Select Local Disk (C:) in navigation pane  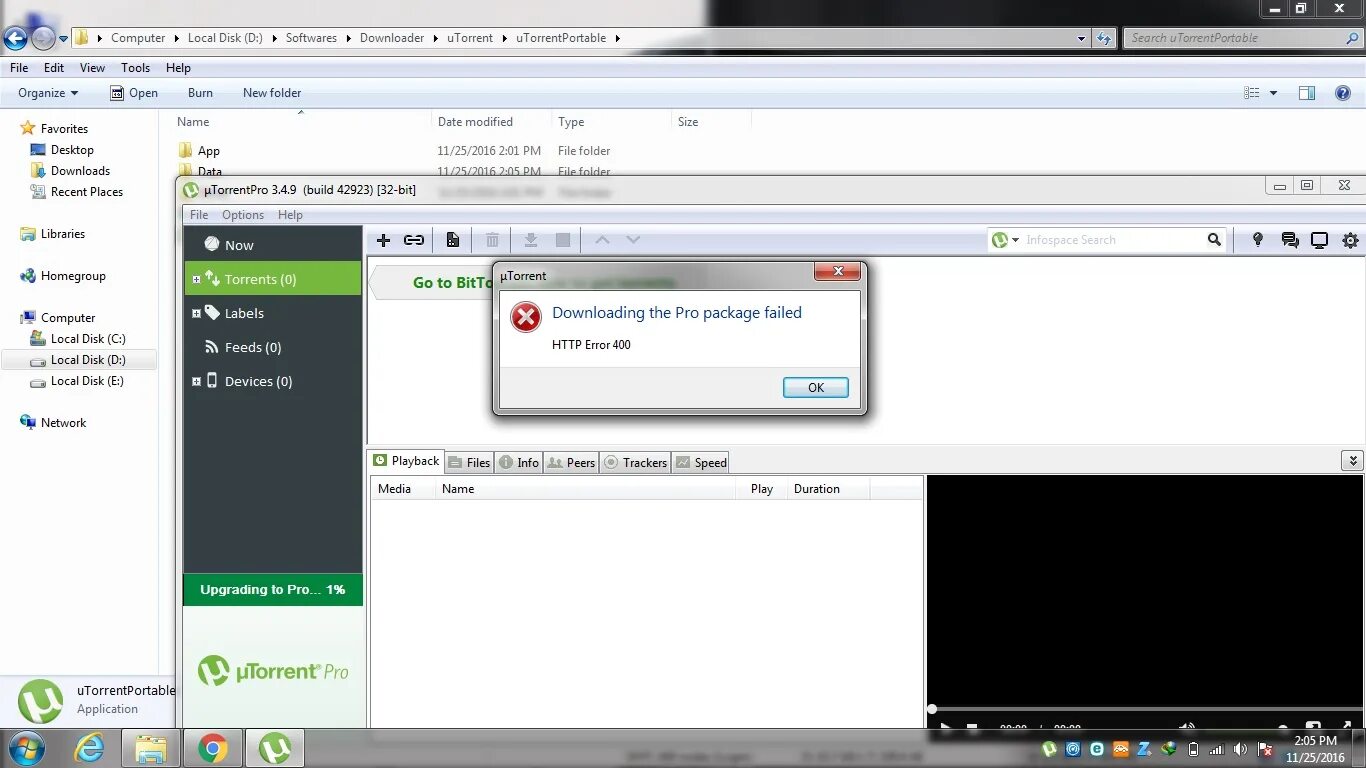(x=88, y=339)
